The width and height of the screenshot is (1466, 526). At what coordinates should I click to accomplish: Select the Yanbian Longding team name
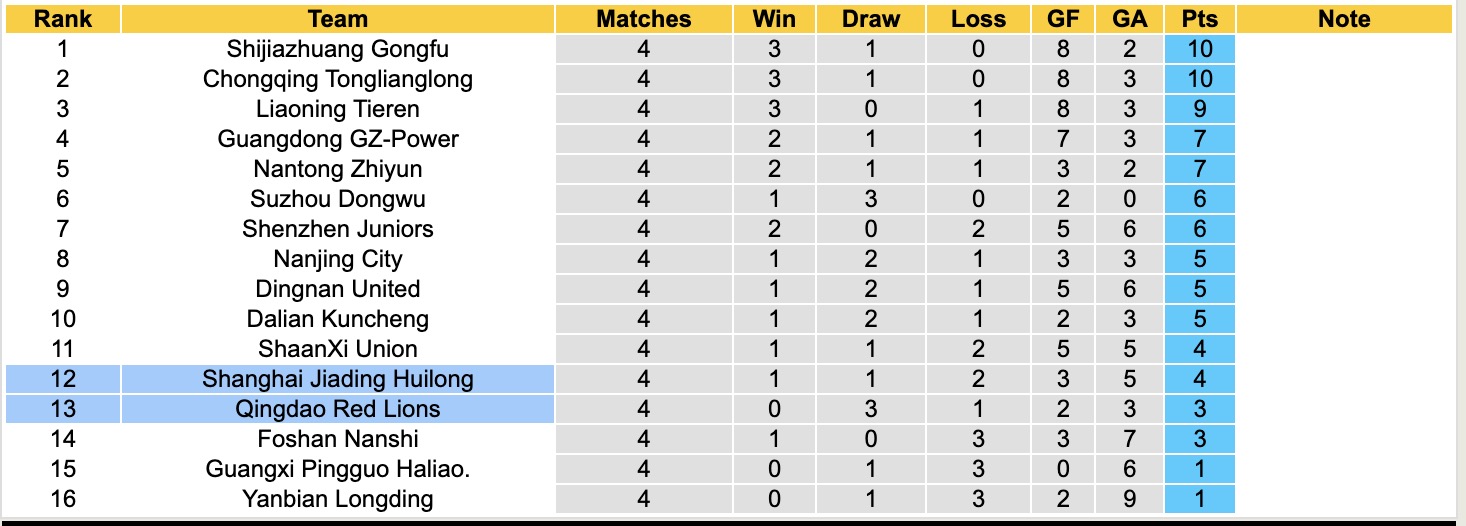click(x=338, y=499)
